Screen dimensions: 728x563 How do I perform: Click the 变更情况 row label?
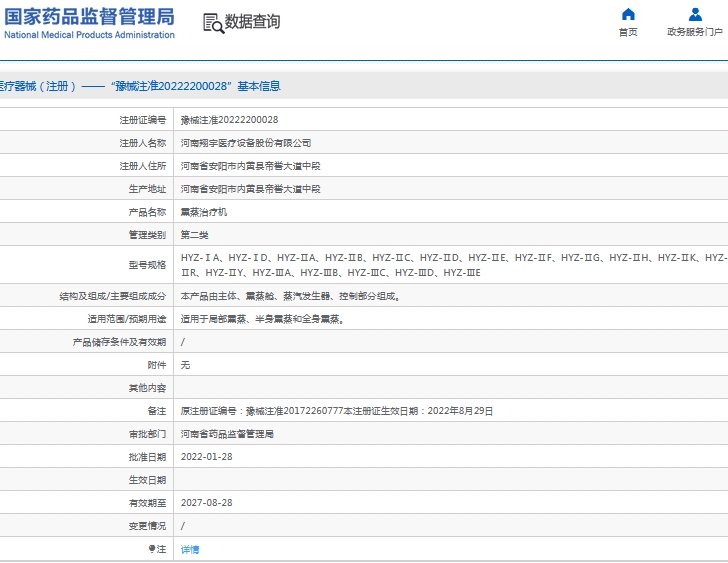pyautogui.click(x=147, y=526)
